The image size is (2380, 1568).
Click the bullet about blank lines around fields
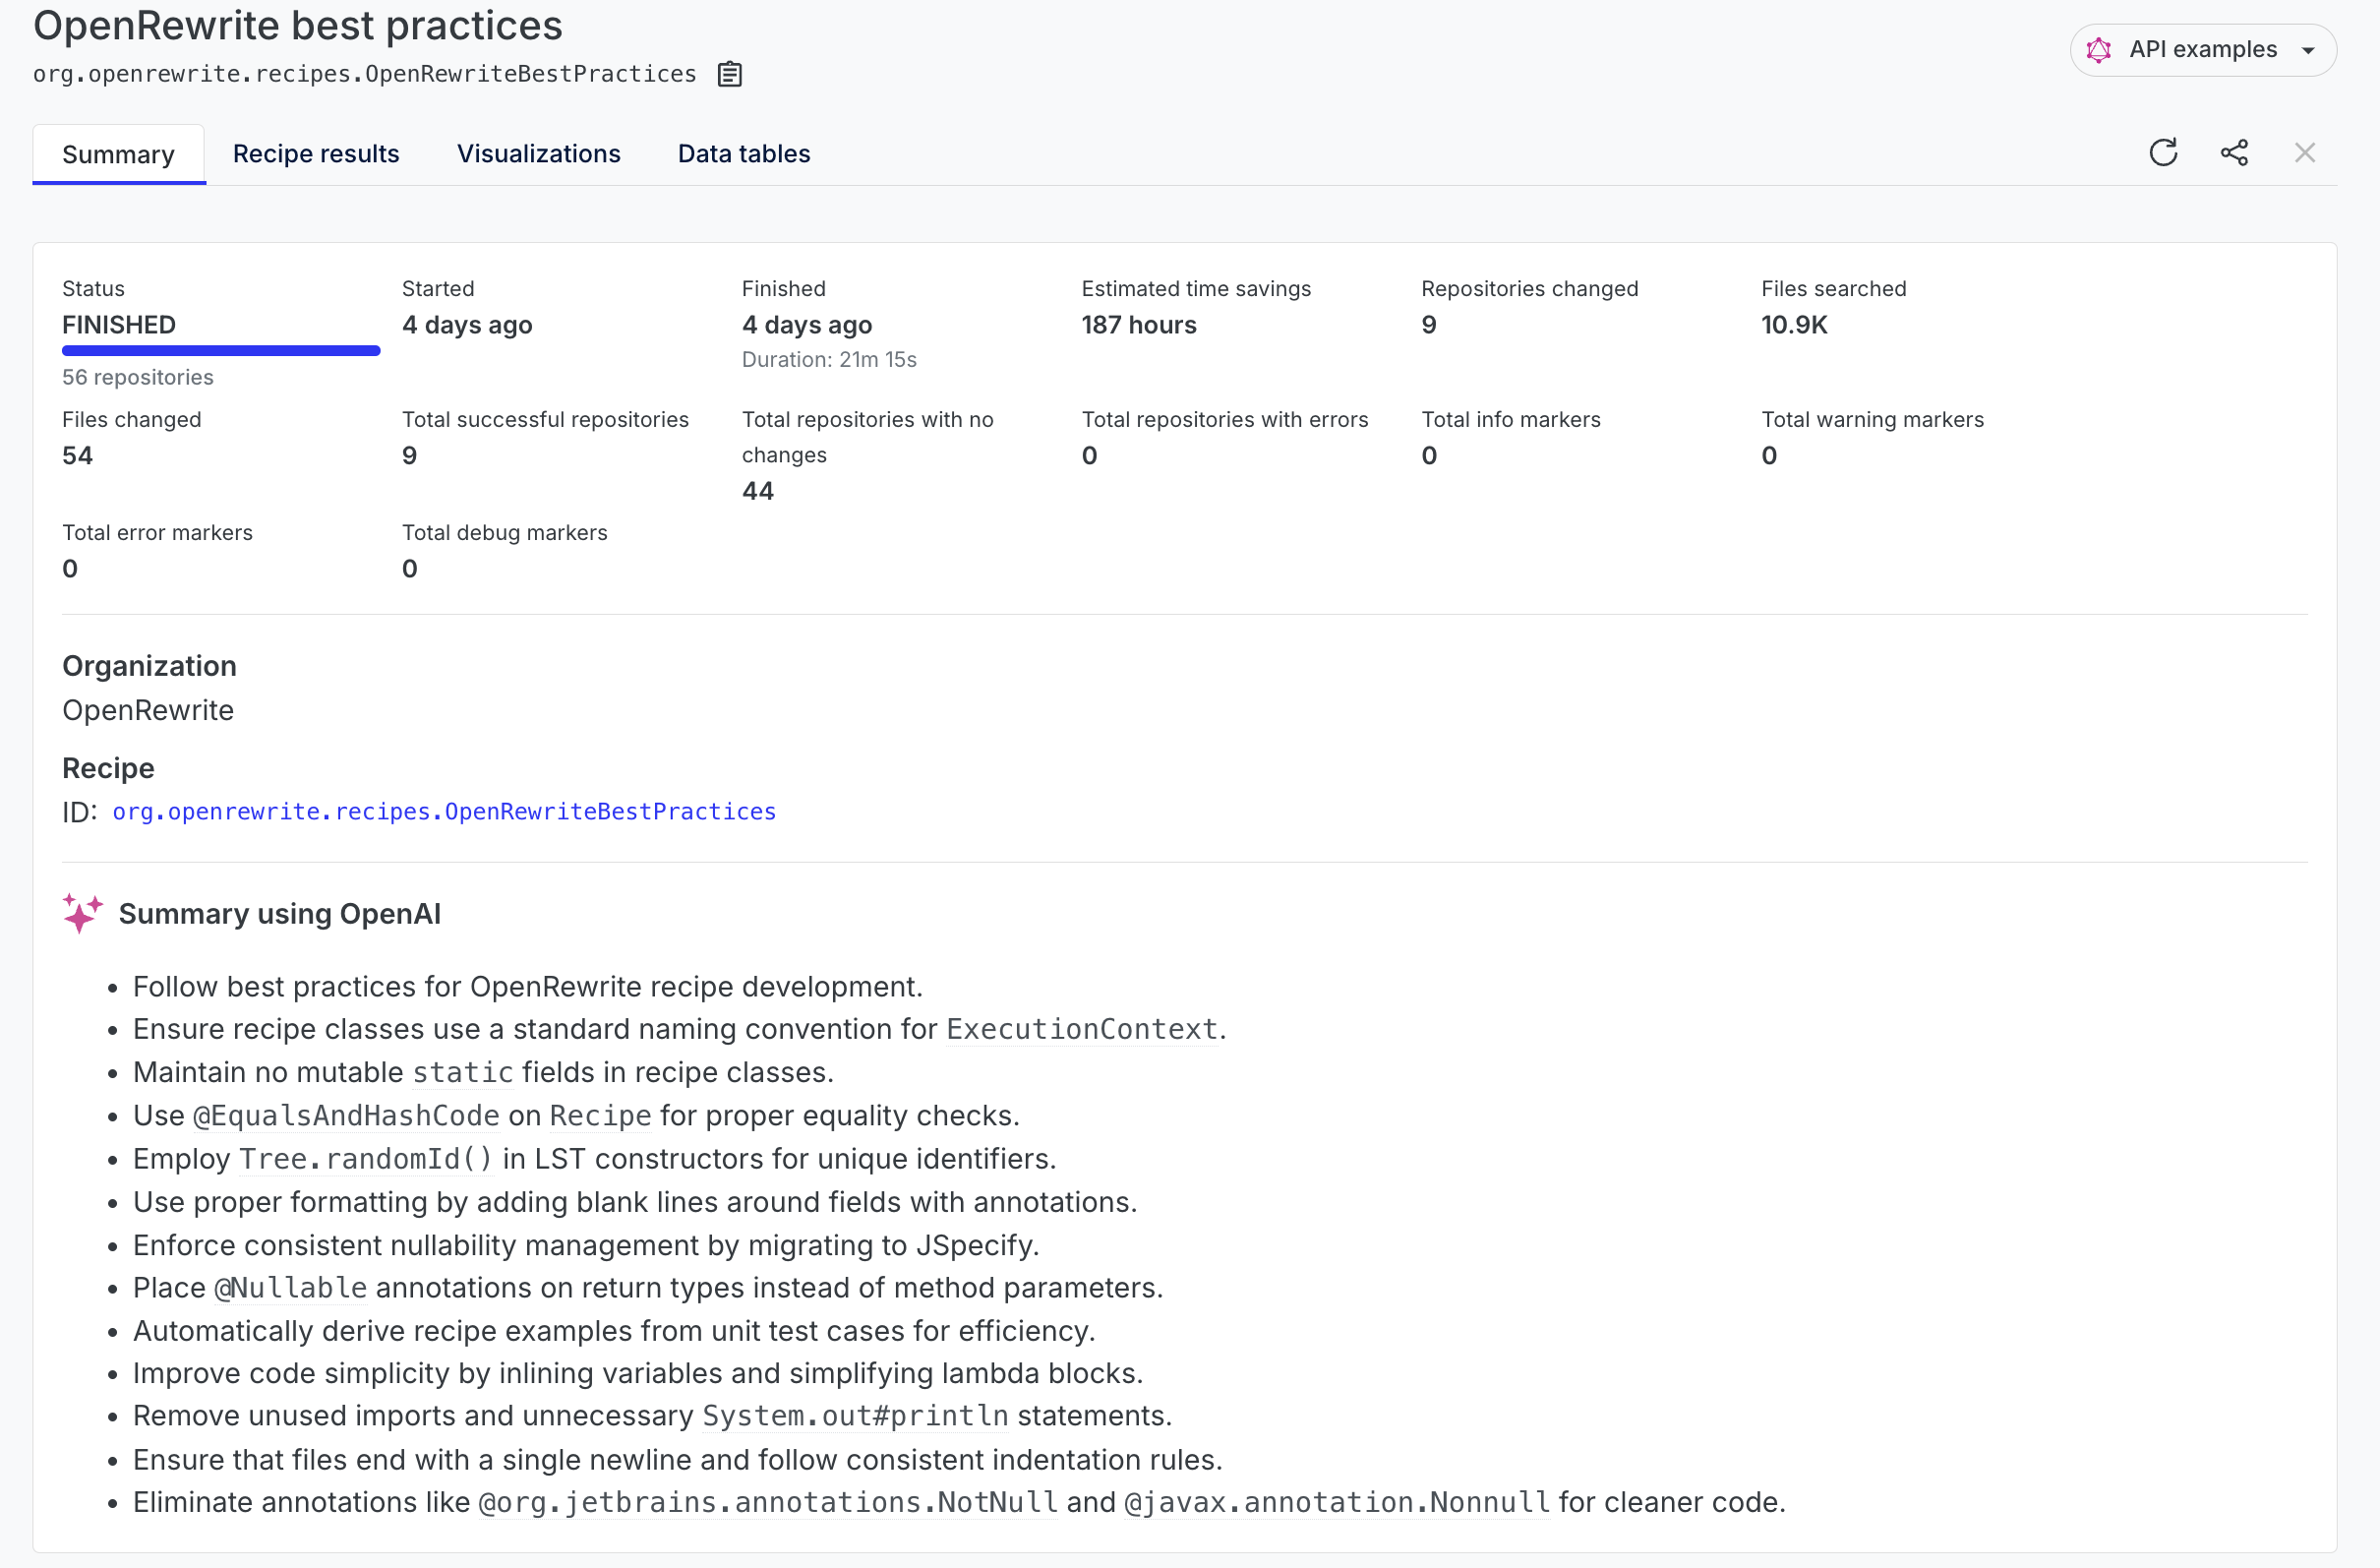(x=635, y=1201)
